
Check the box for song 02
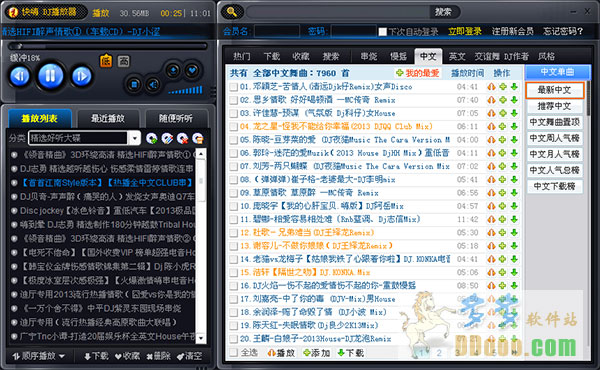(233, 100)
